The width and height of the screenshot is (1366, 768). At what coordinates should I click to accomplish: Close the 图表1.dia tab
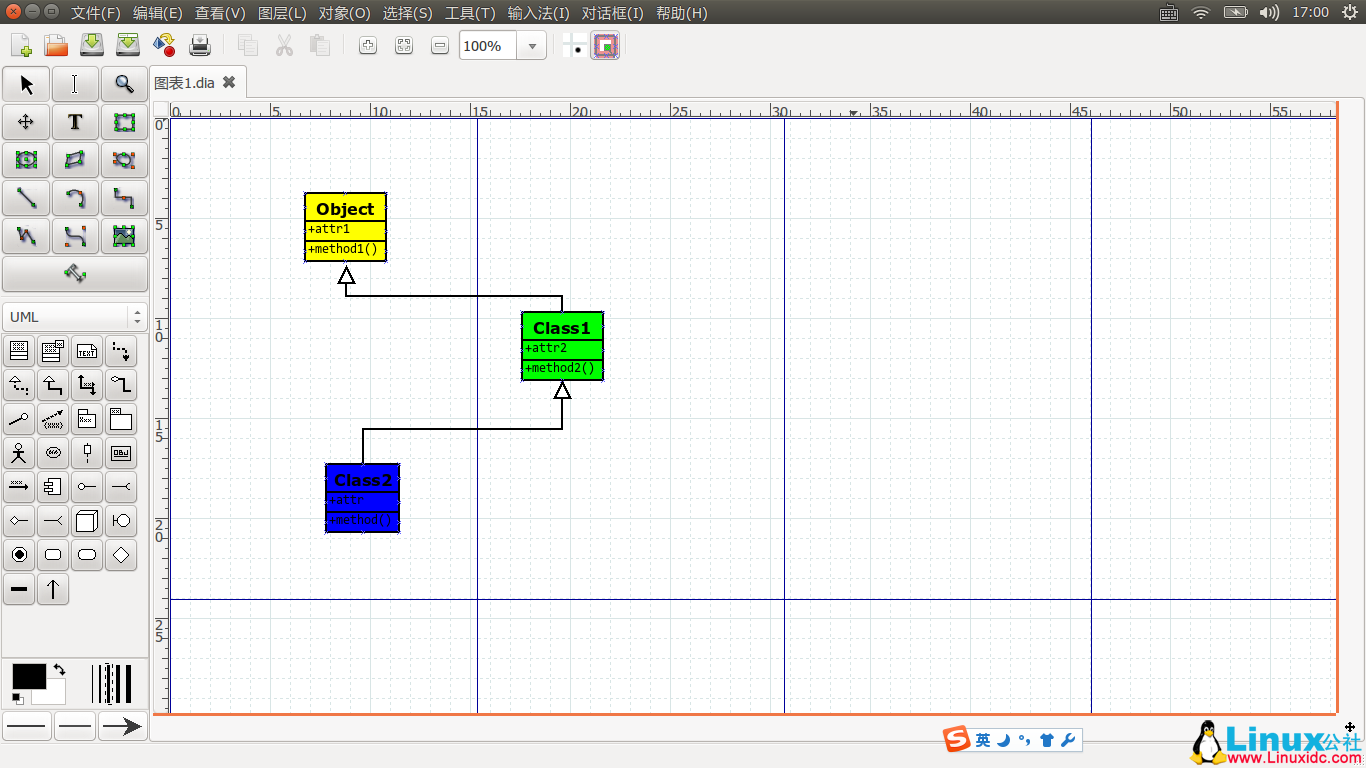[x=229, y=82]
